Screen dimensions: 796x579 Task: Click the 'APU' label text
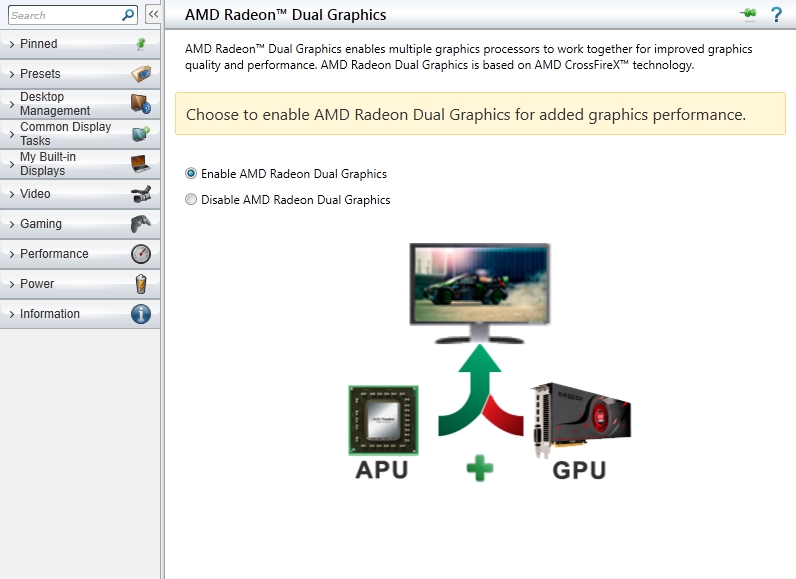coord(382,469)
